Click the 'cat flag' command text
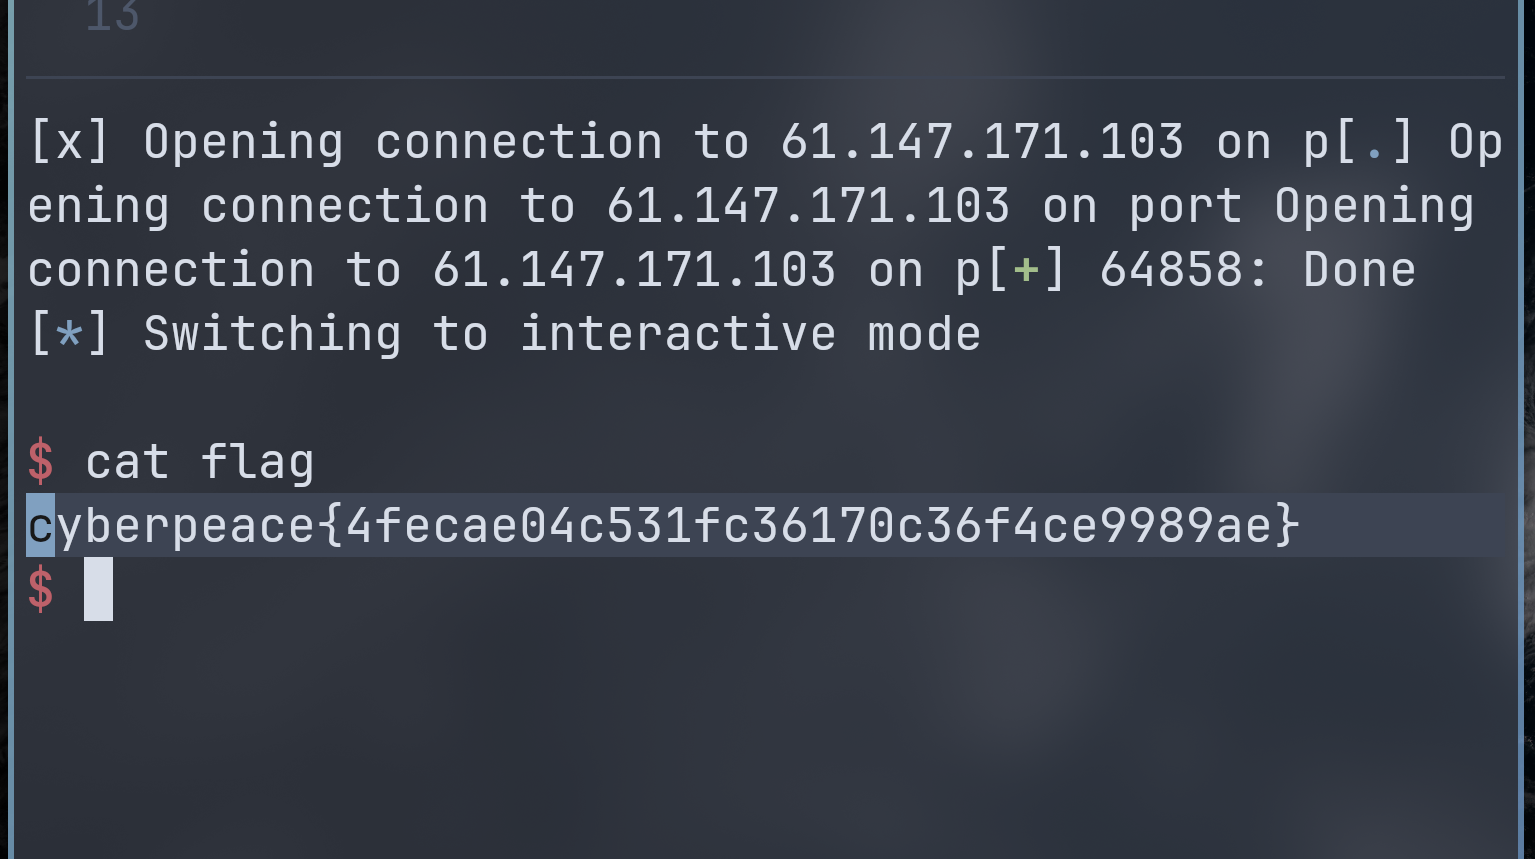 200,462
